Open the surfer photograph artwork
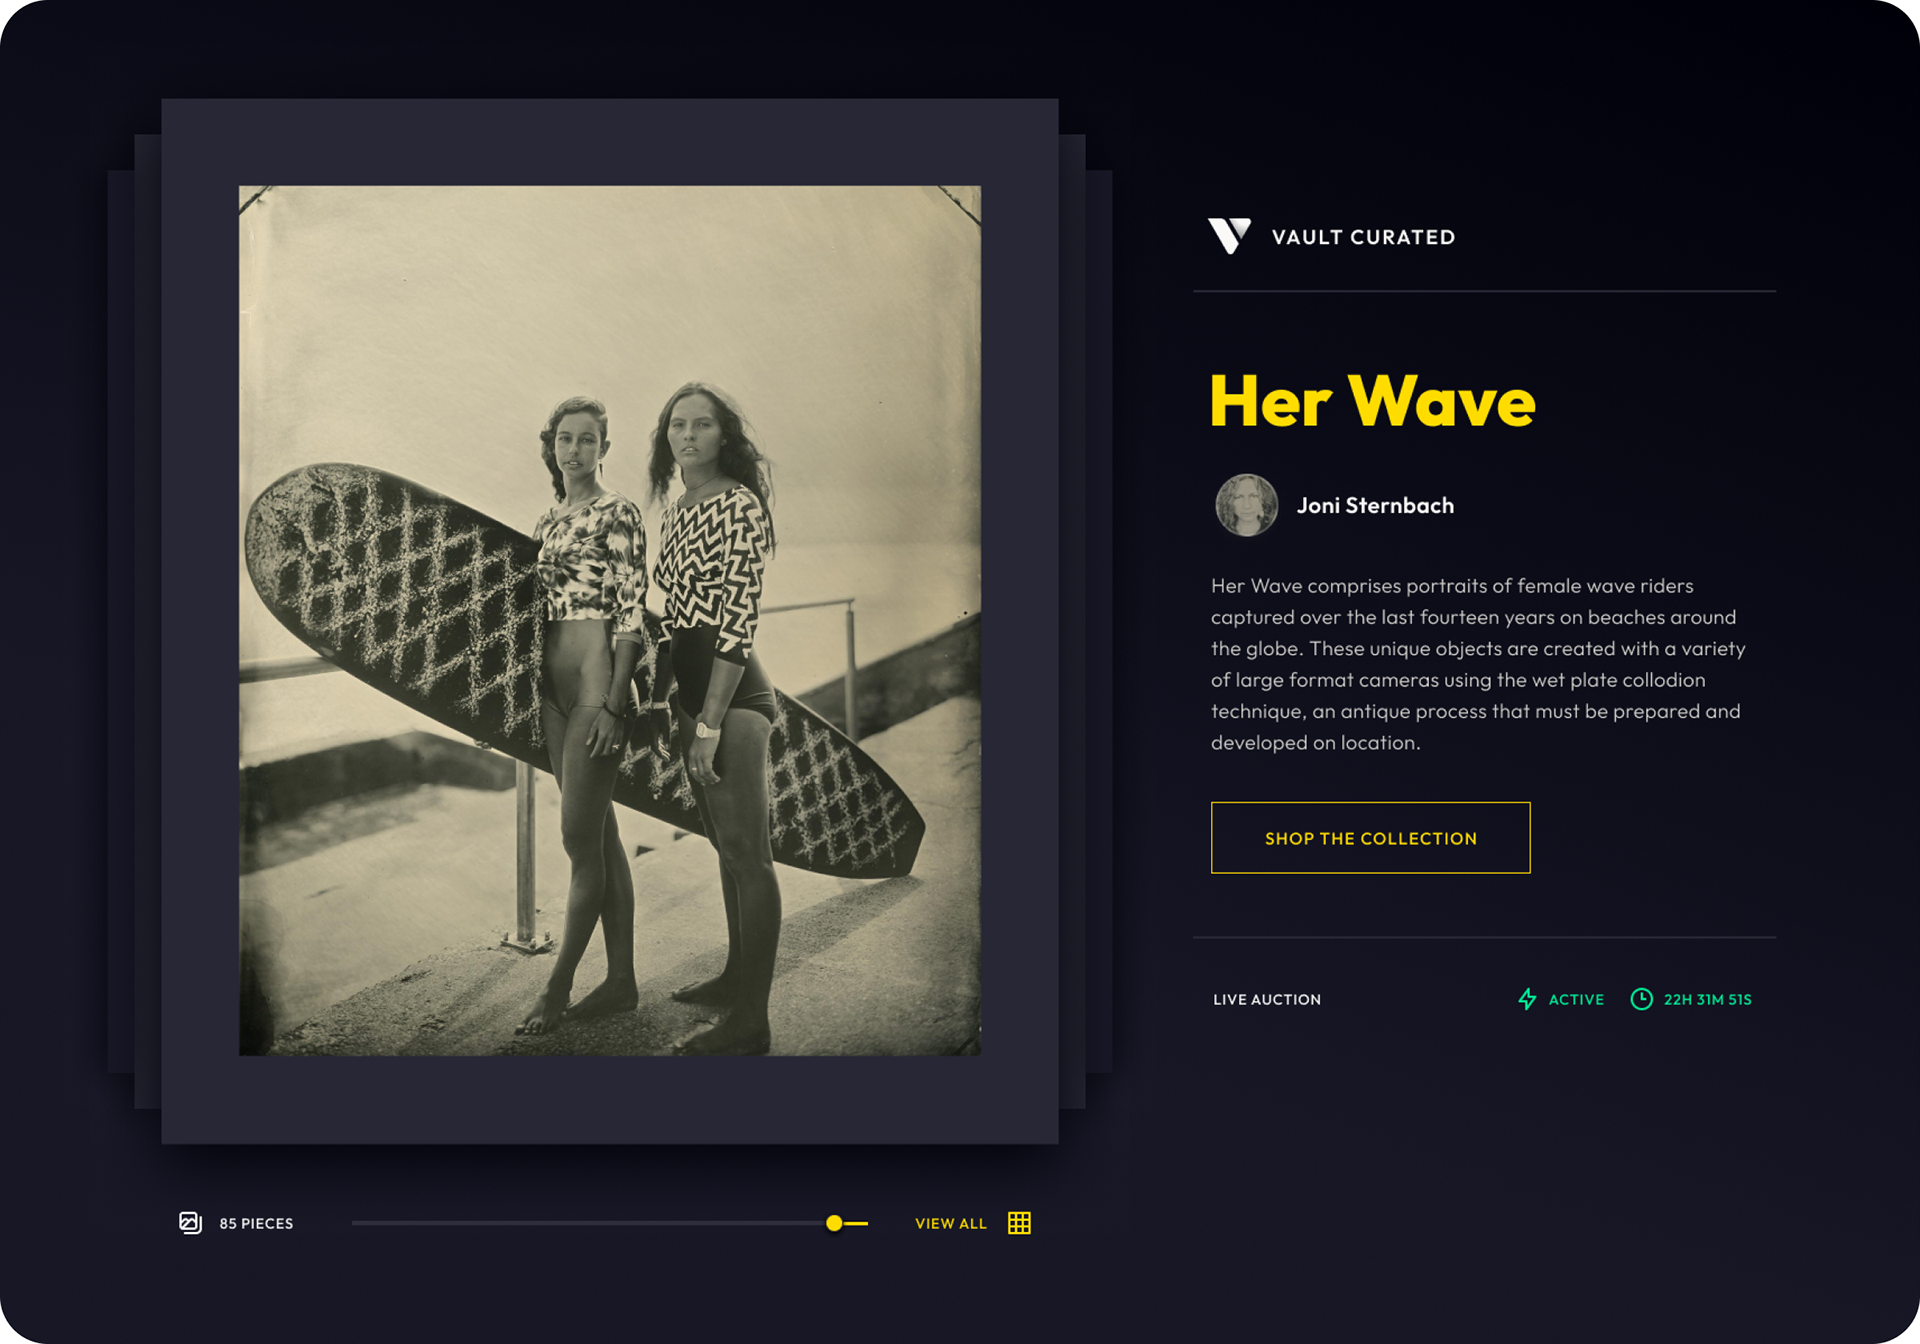Viewport: 1920px width, 1344px height. pos(609,620)
